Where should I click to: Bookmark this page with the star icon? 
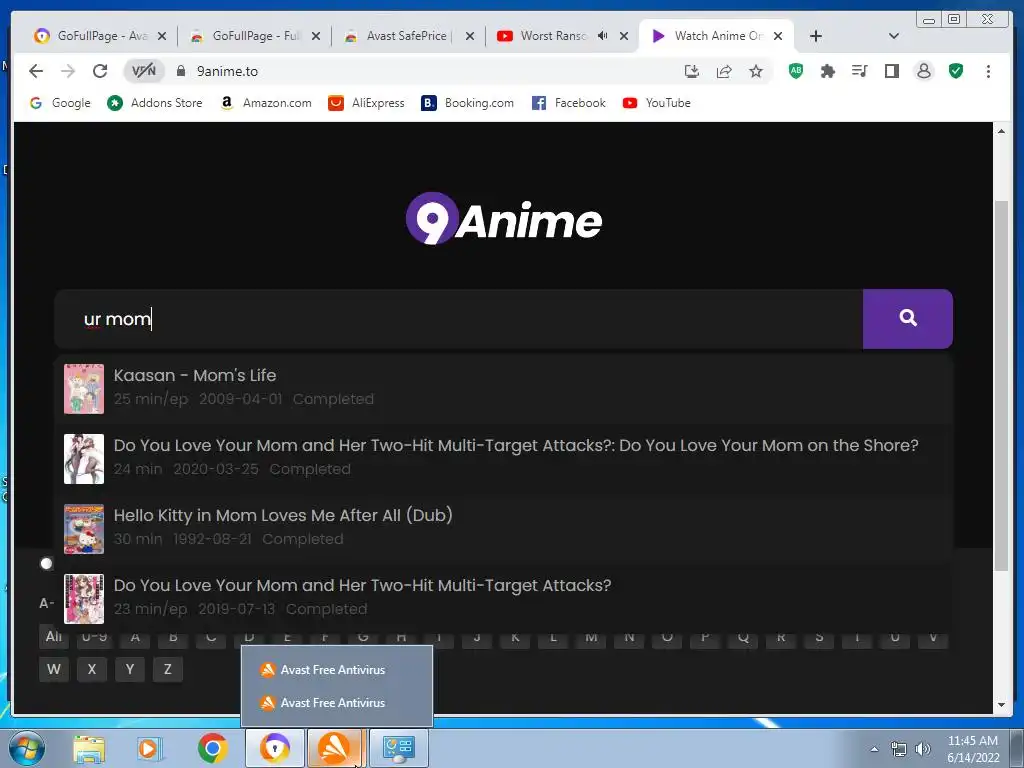(756, 71)
